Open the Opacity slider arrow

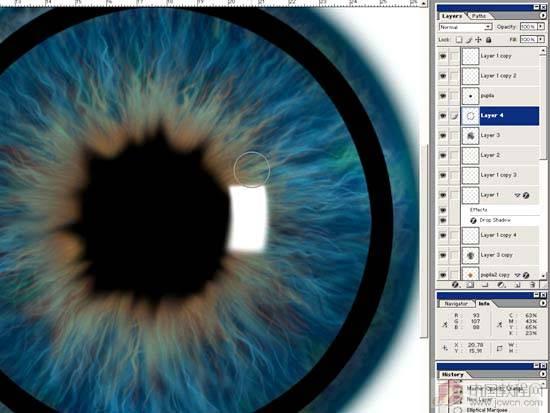(x=541, y=27)
